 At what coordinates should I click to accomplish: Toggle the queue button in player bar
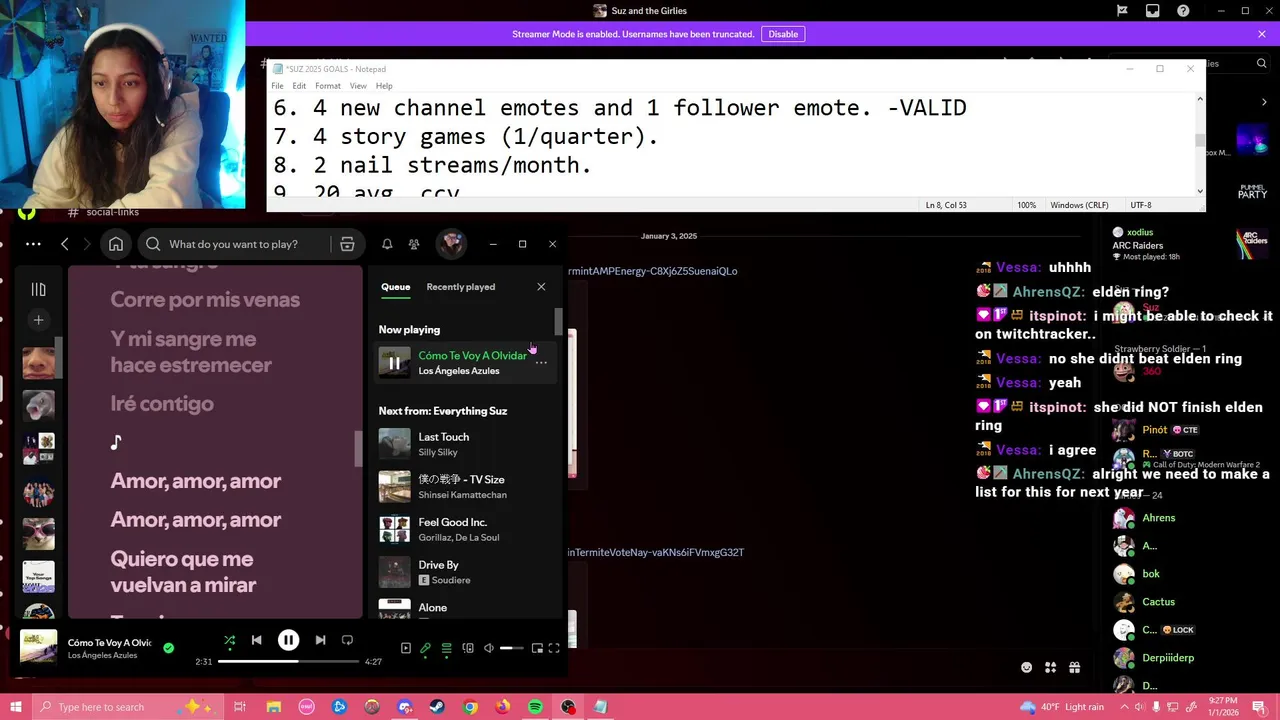click(x=446, y=648)
